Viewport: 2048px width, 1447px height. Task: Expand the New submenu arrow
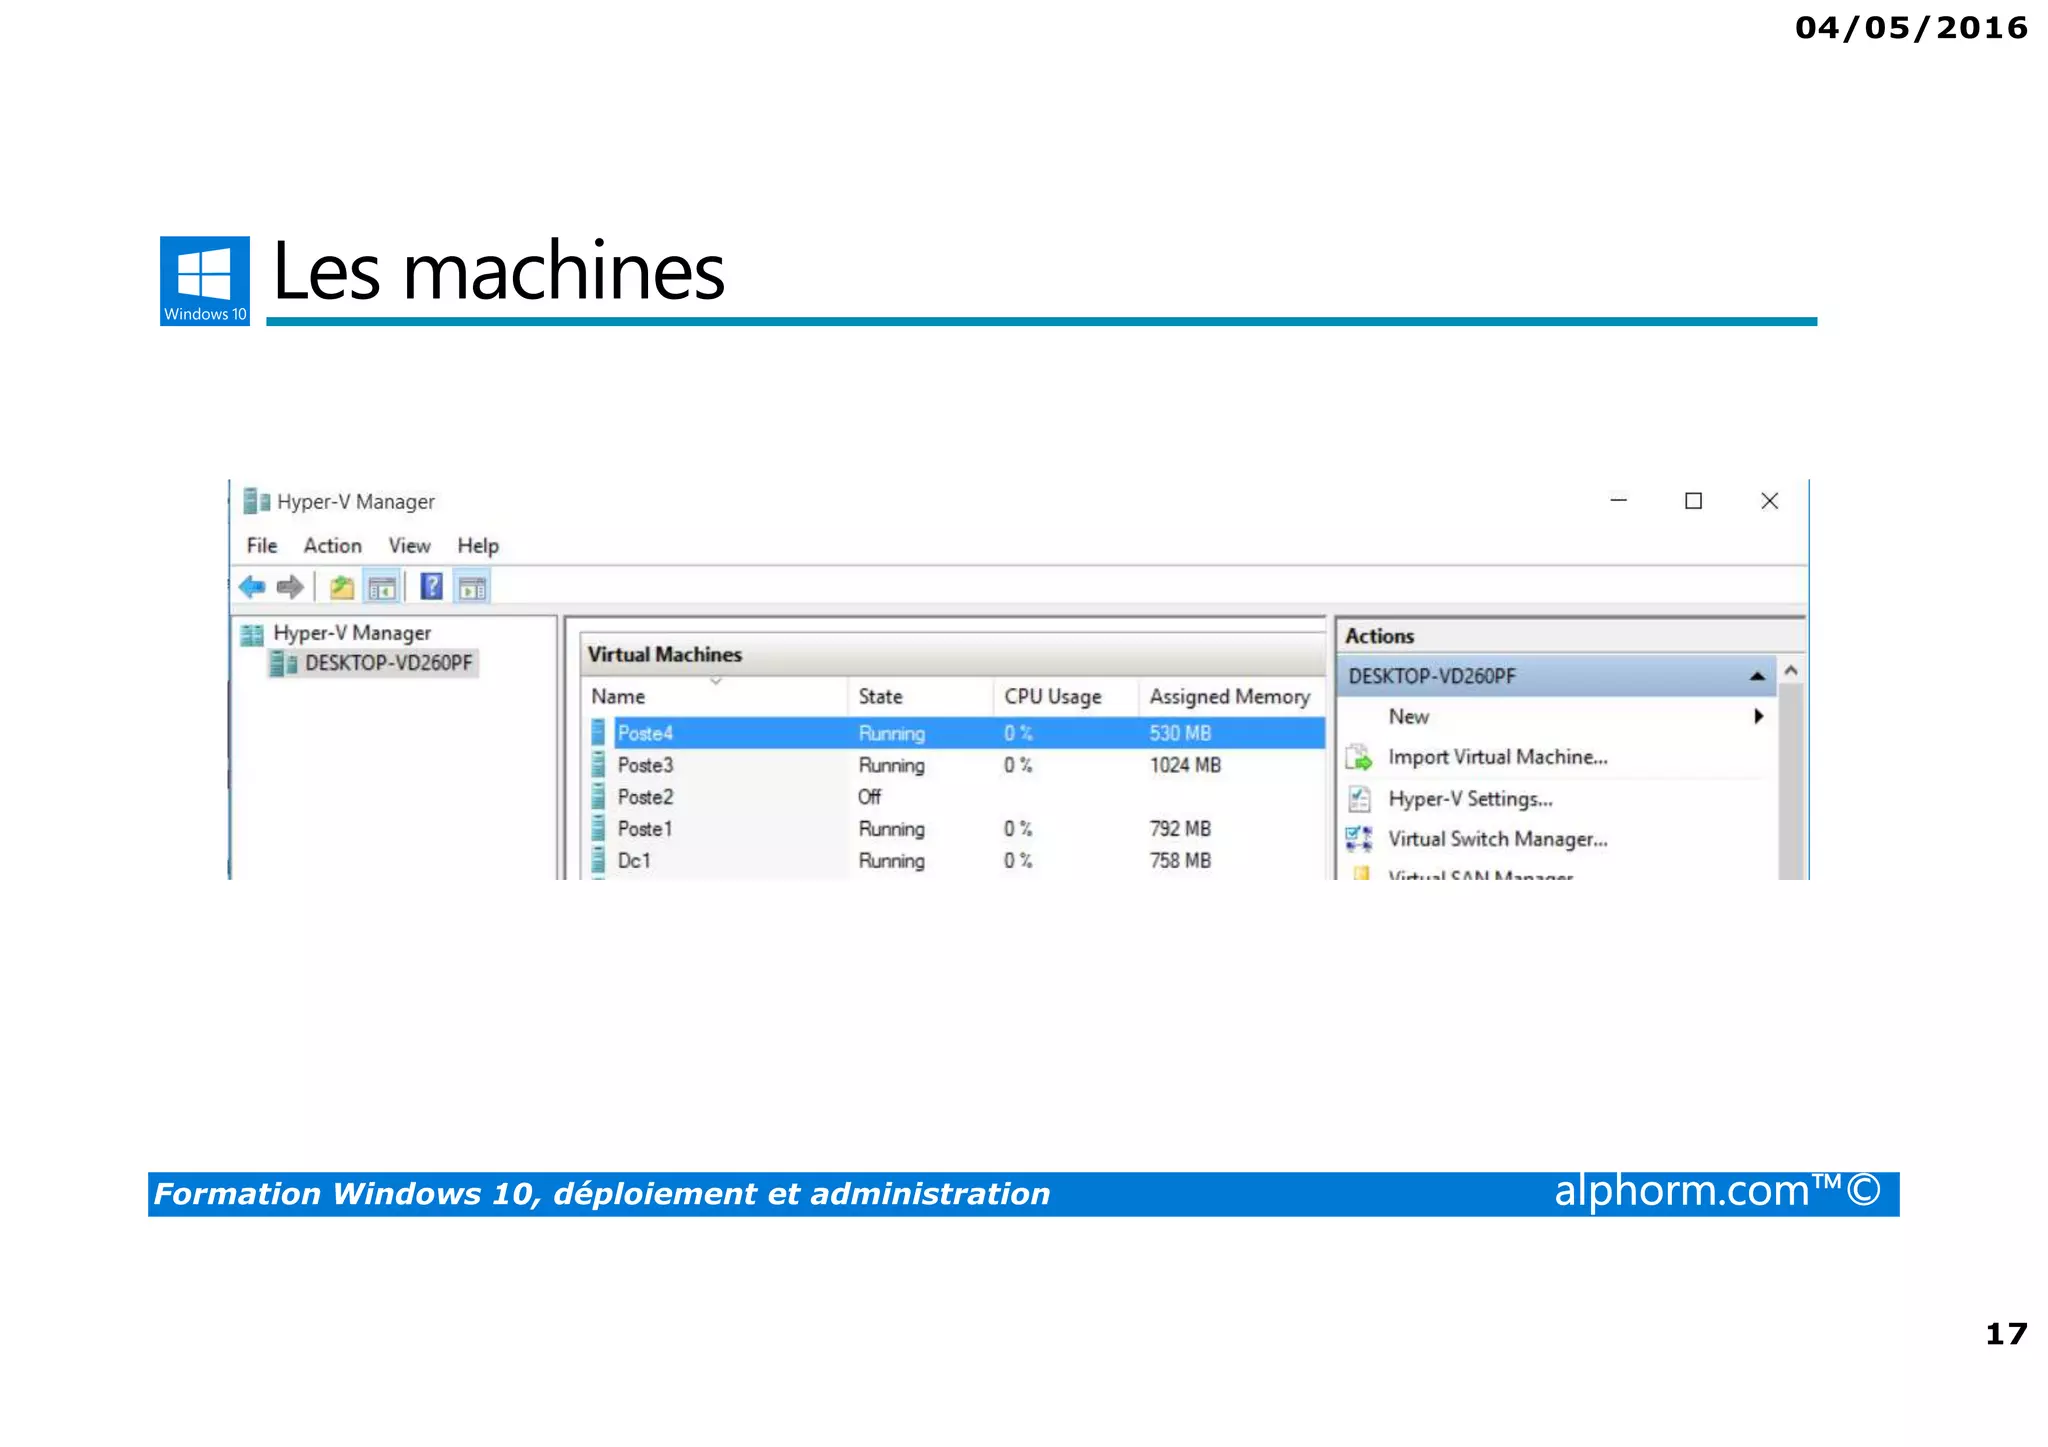tap(1758, 716)
